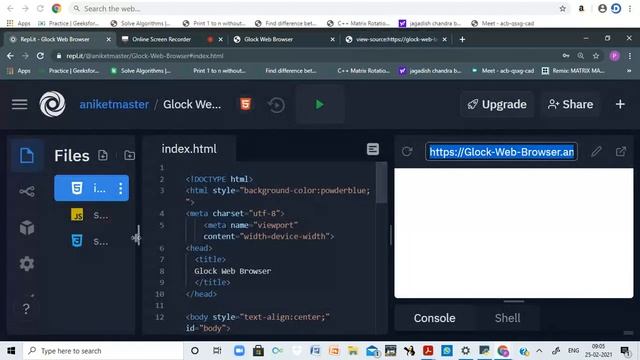Click the pencil edit icon beside the preview URL
The width and height of the screenshot is (640, 360).
[x=596, y=152]
